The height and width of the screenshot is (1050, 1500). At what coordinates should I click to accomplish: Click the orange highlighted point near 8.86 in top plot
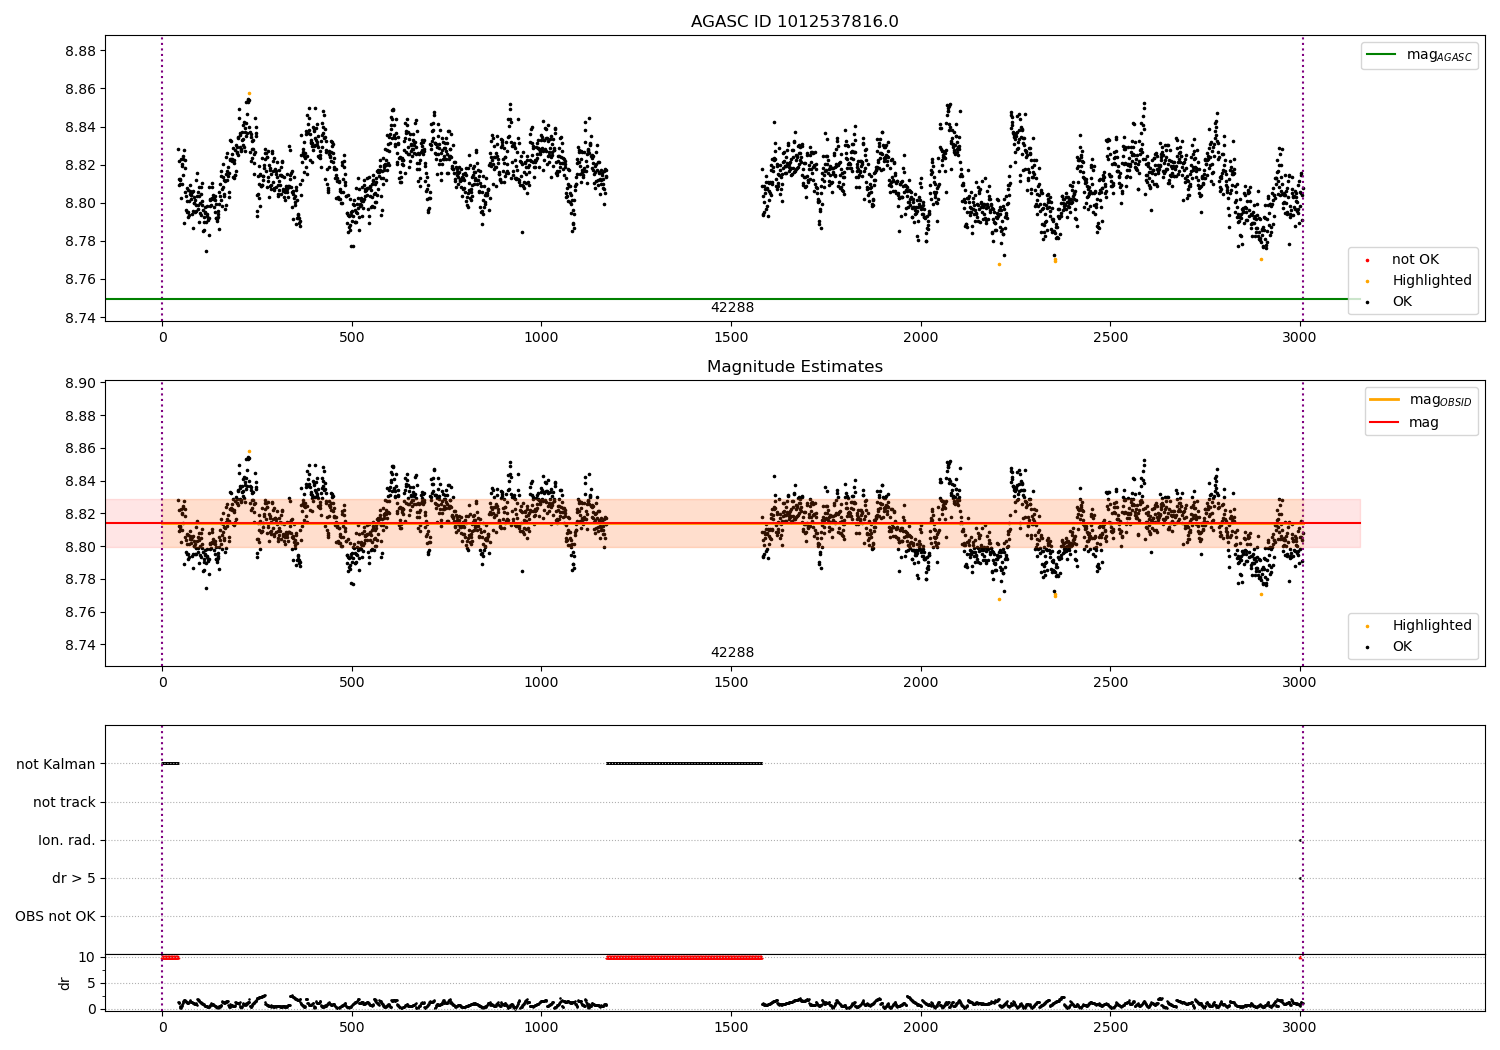pyautogui.click(x=249, y=93)
